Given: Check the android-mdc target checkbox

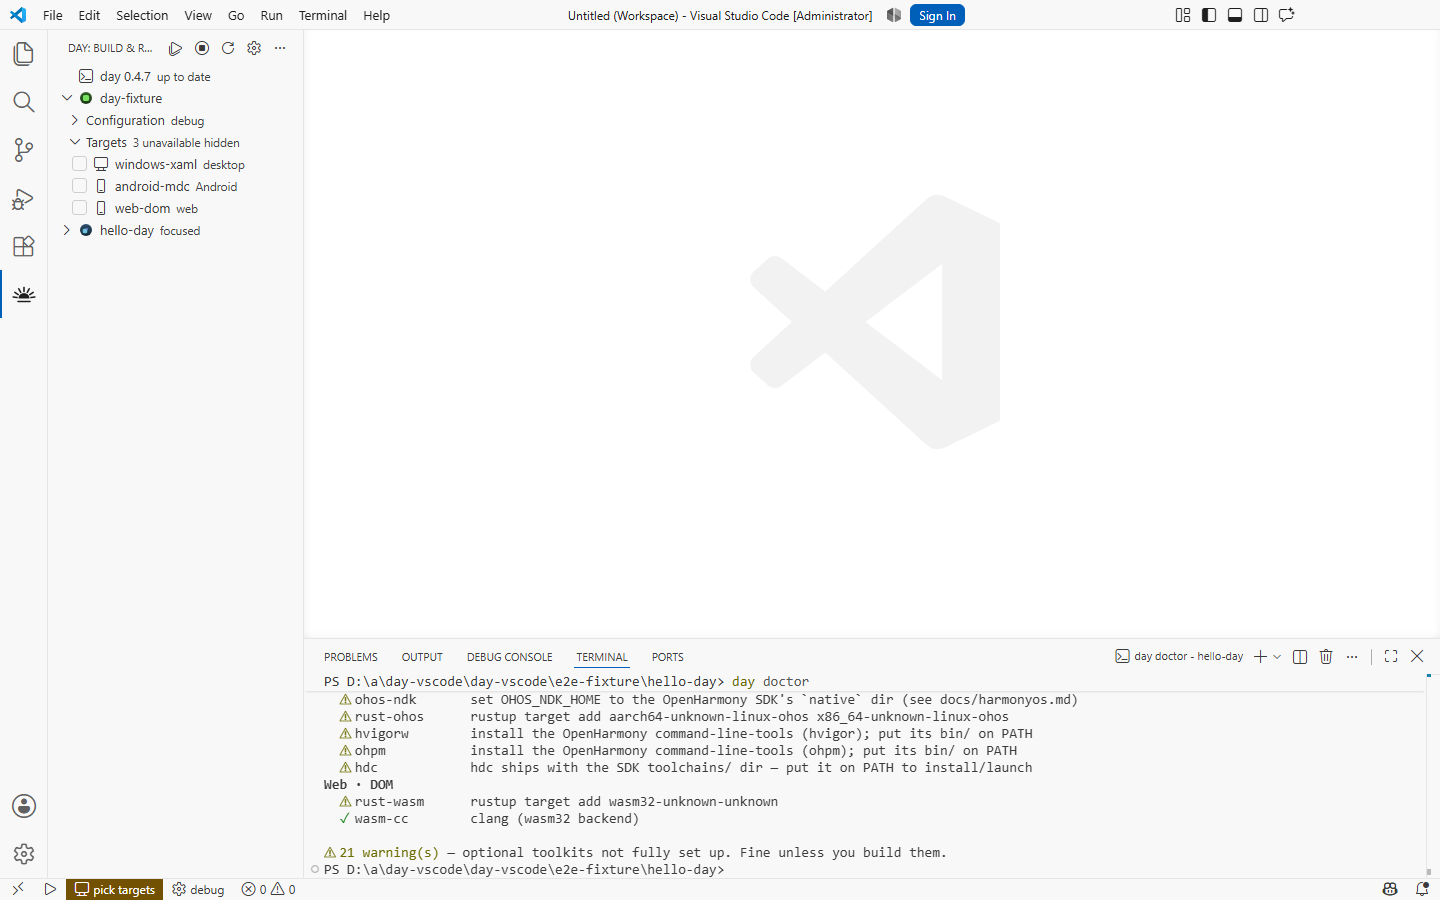Looking at the screenshot, I should point(79,186).
